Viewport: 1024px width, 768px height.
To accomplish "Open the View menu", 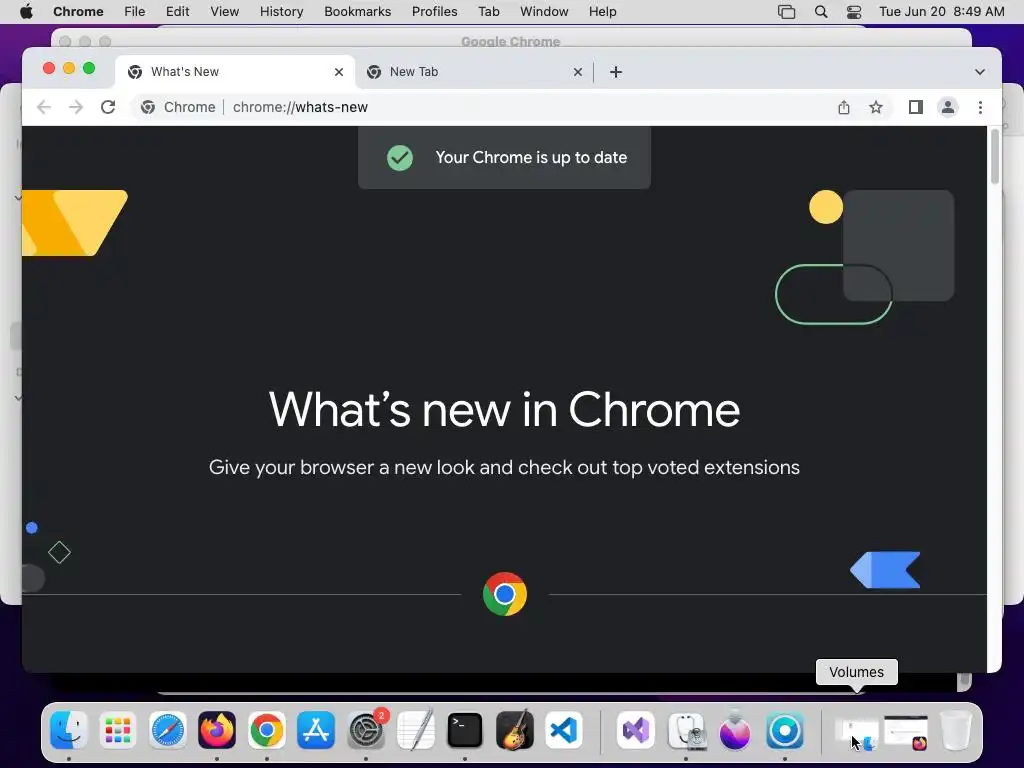I will click(x=225, y=12).
